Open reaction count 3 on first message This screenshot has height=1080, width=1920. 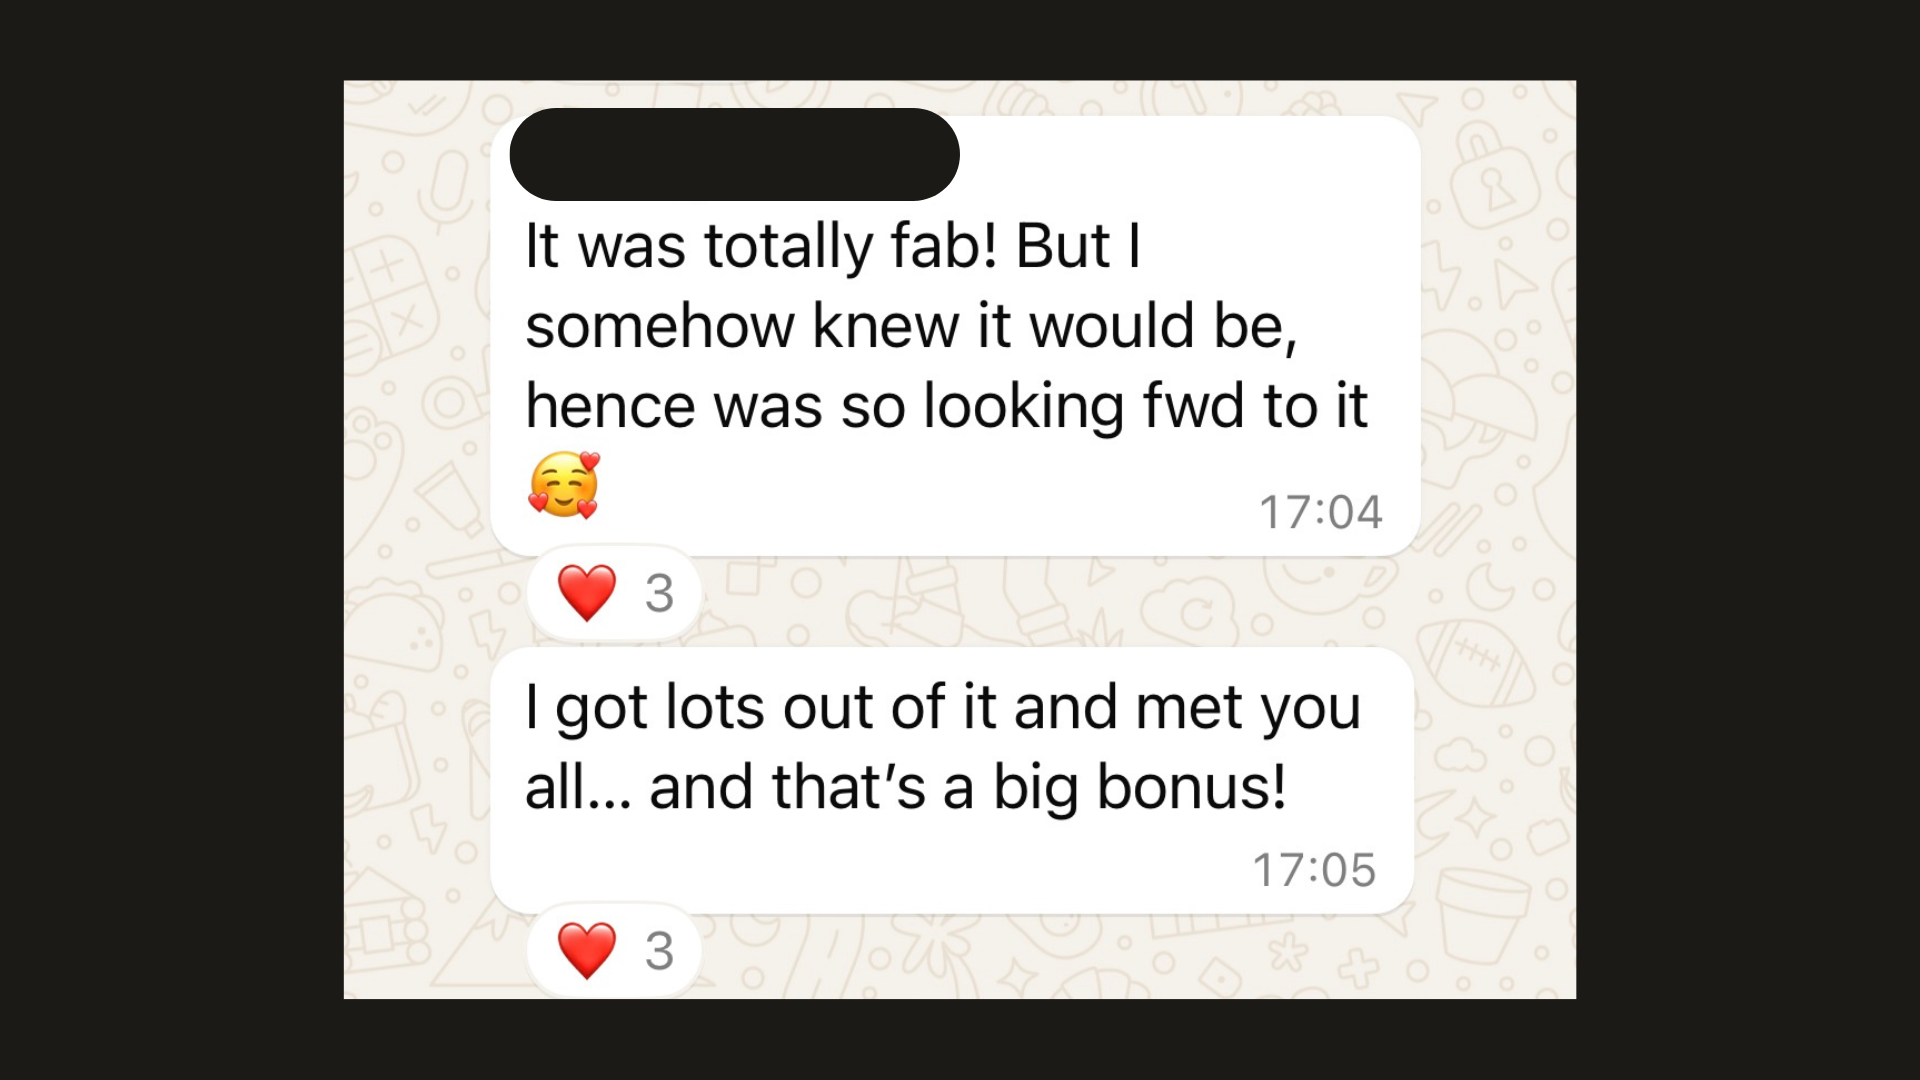[659, 594]
